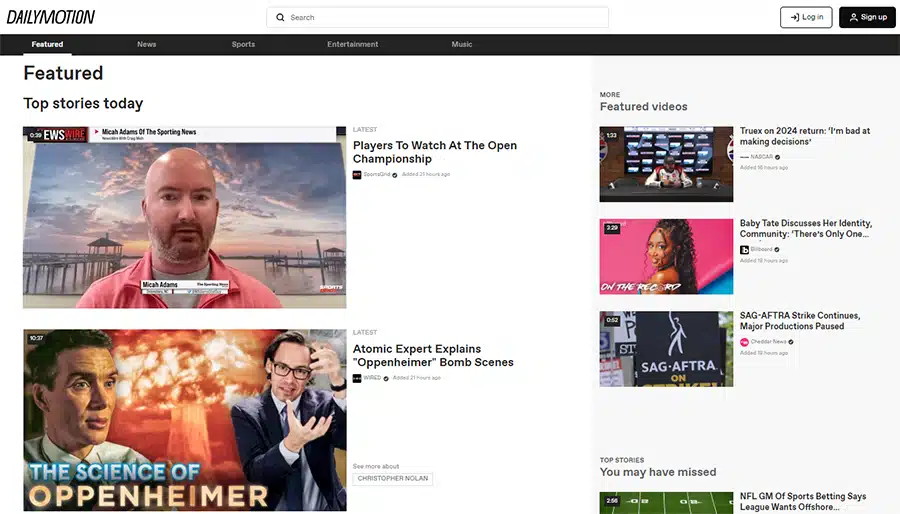Visit the Billboard channel name link
The width and height of the screenshot is (900, 514).
[x=762, y=250]
